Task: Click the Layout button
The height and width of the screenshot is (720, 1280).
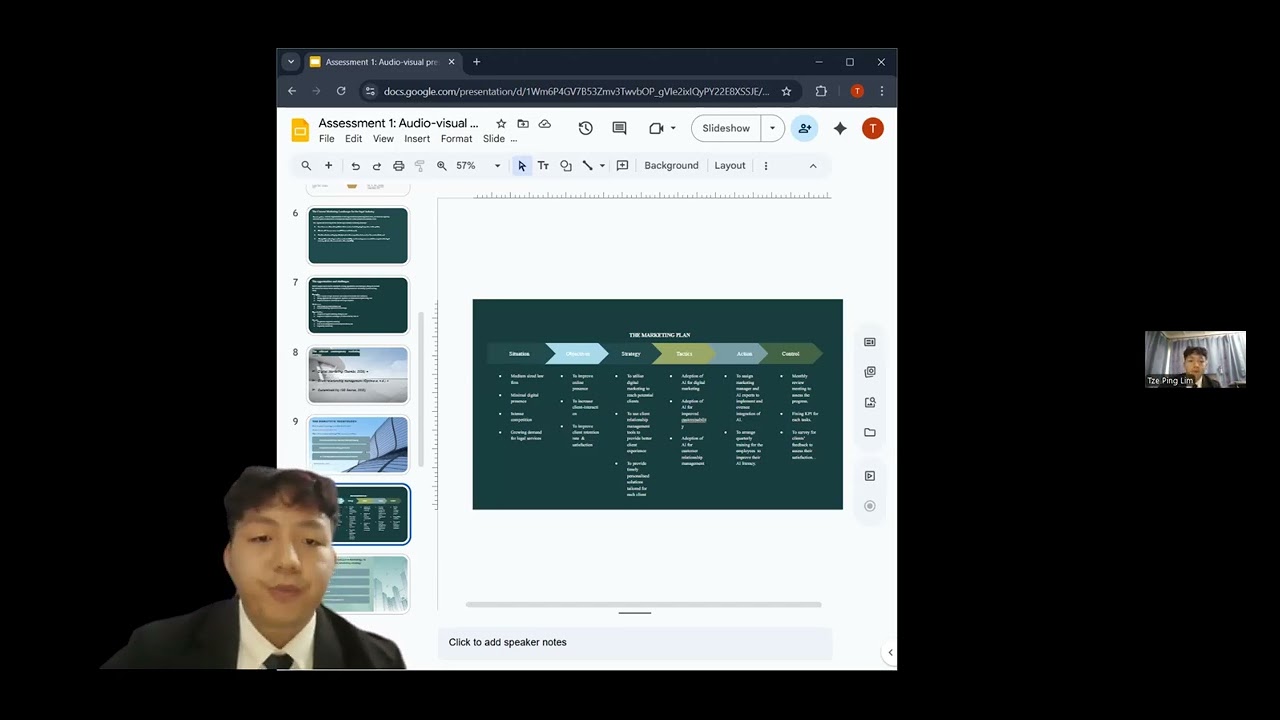Action: 730,166
